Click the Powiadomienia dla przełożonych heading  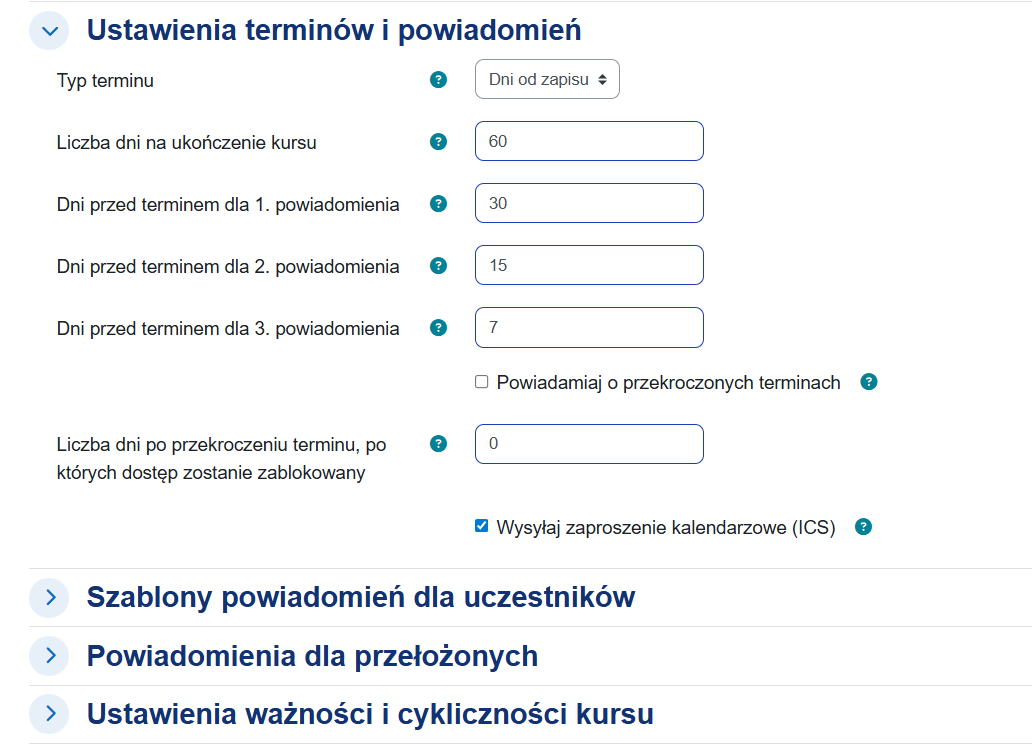(x=313, y=656)
